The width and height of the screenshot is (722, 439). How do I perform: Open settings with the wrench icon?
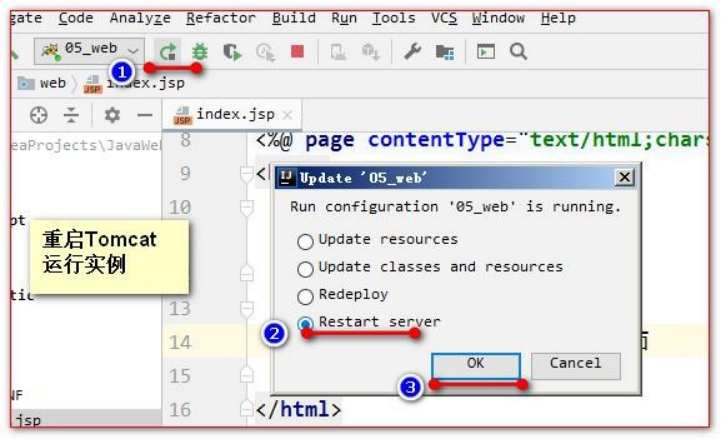413,52
